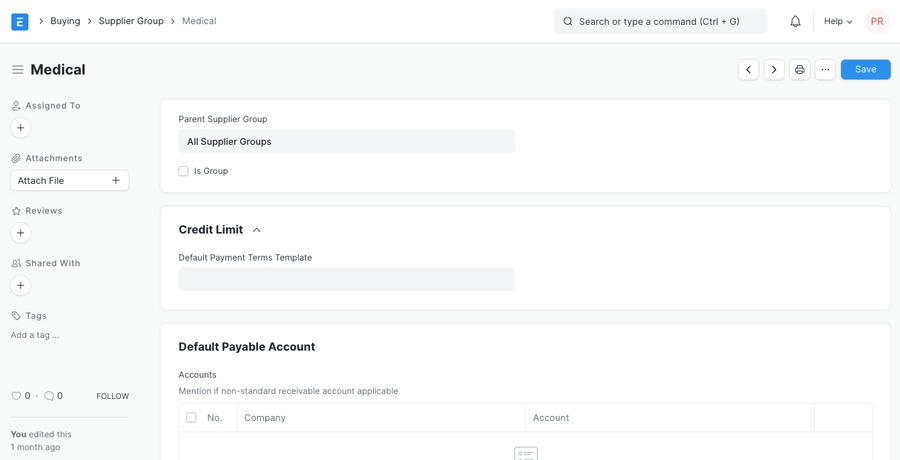Screen dimensions: 900x460
Task: Add a review with plus button
Action: [x=20, y=233]
